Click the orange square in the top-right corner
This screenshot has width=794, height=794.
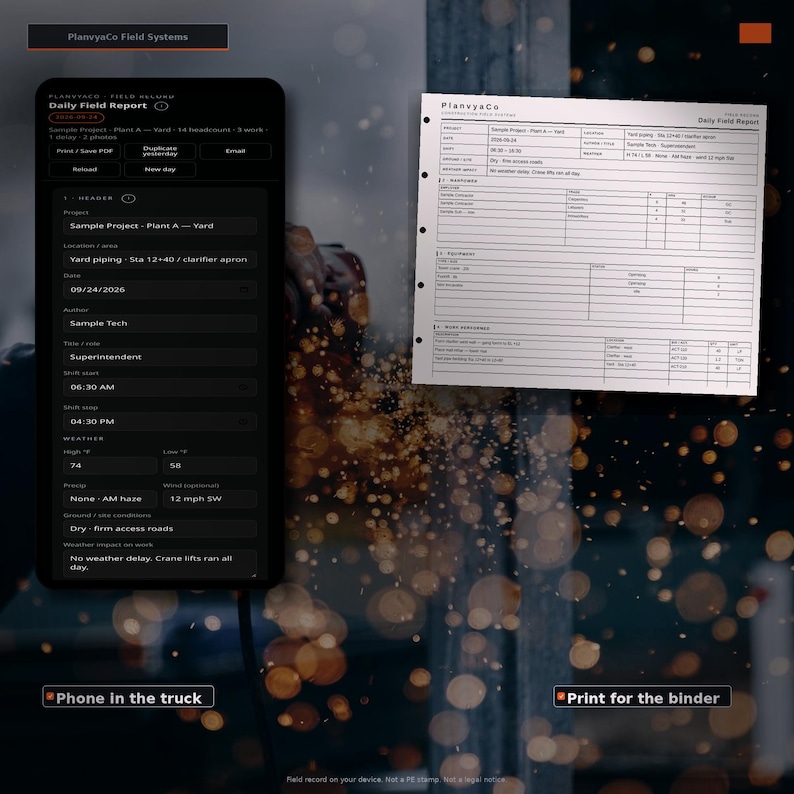tap(755, 33)
